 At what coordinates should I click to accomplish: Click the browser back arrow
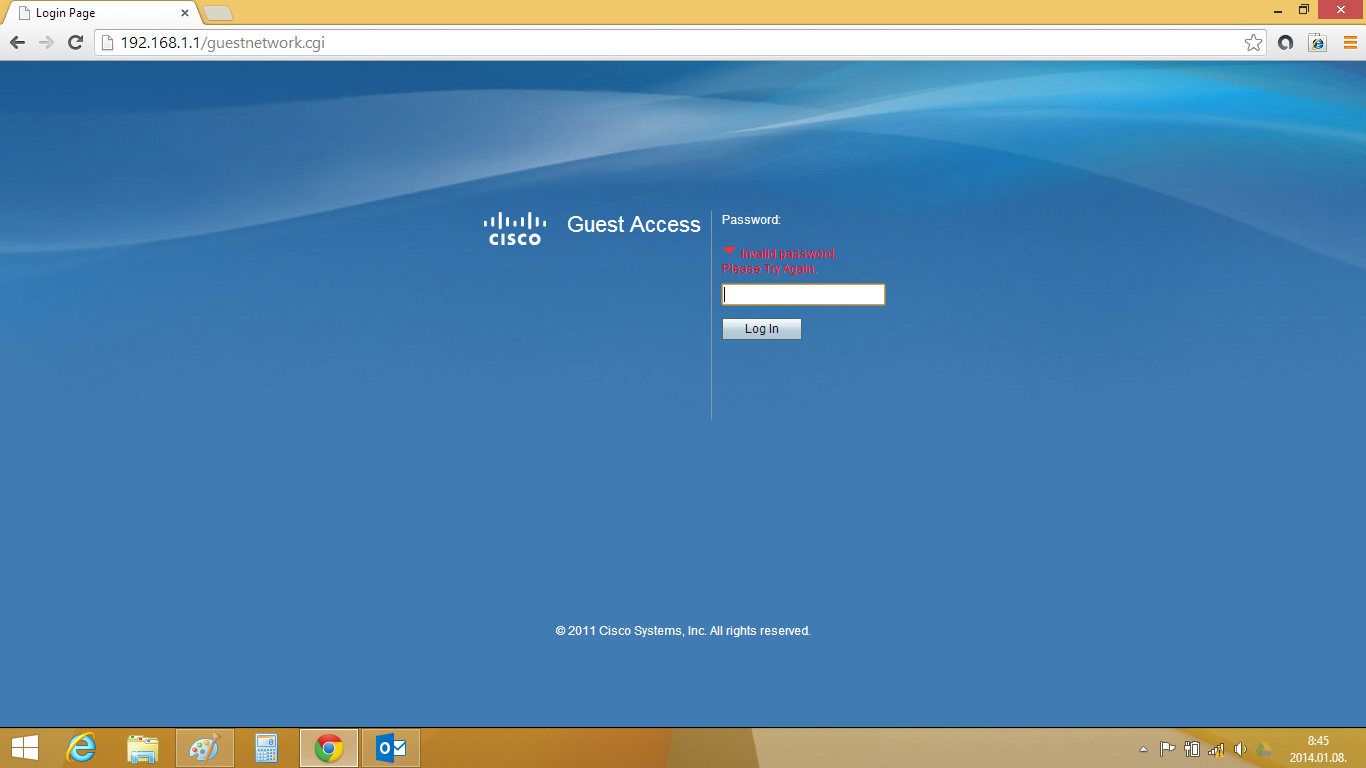pos(17,42)
